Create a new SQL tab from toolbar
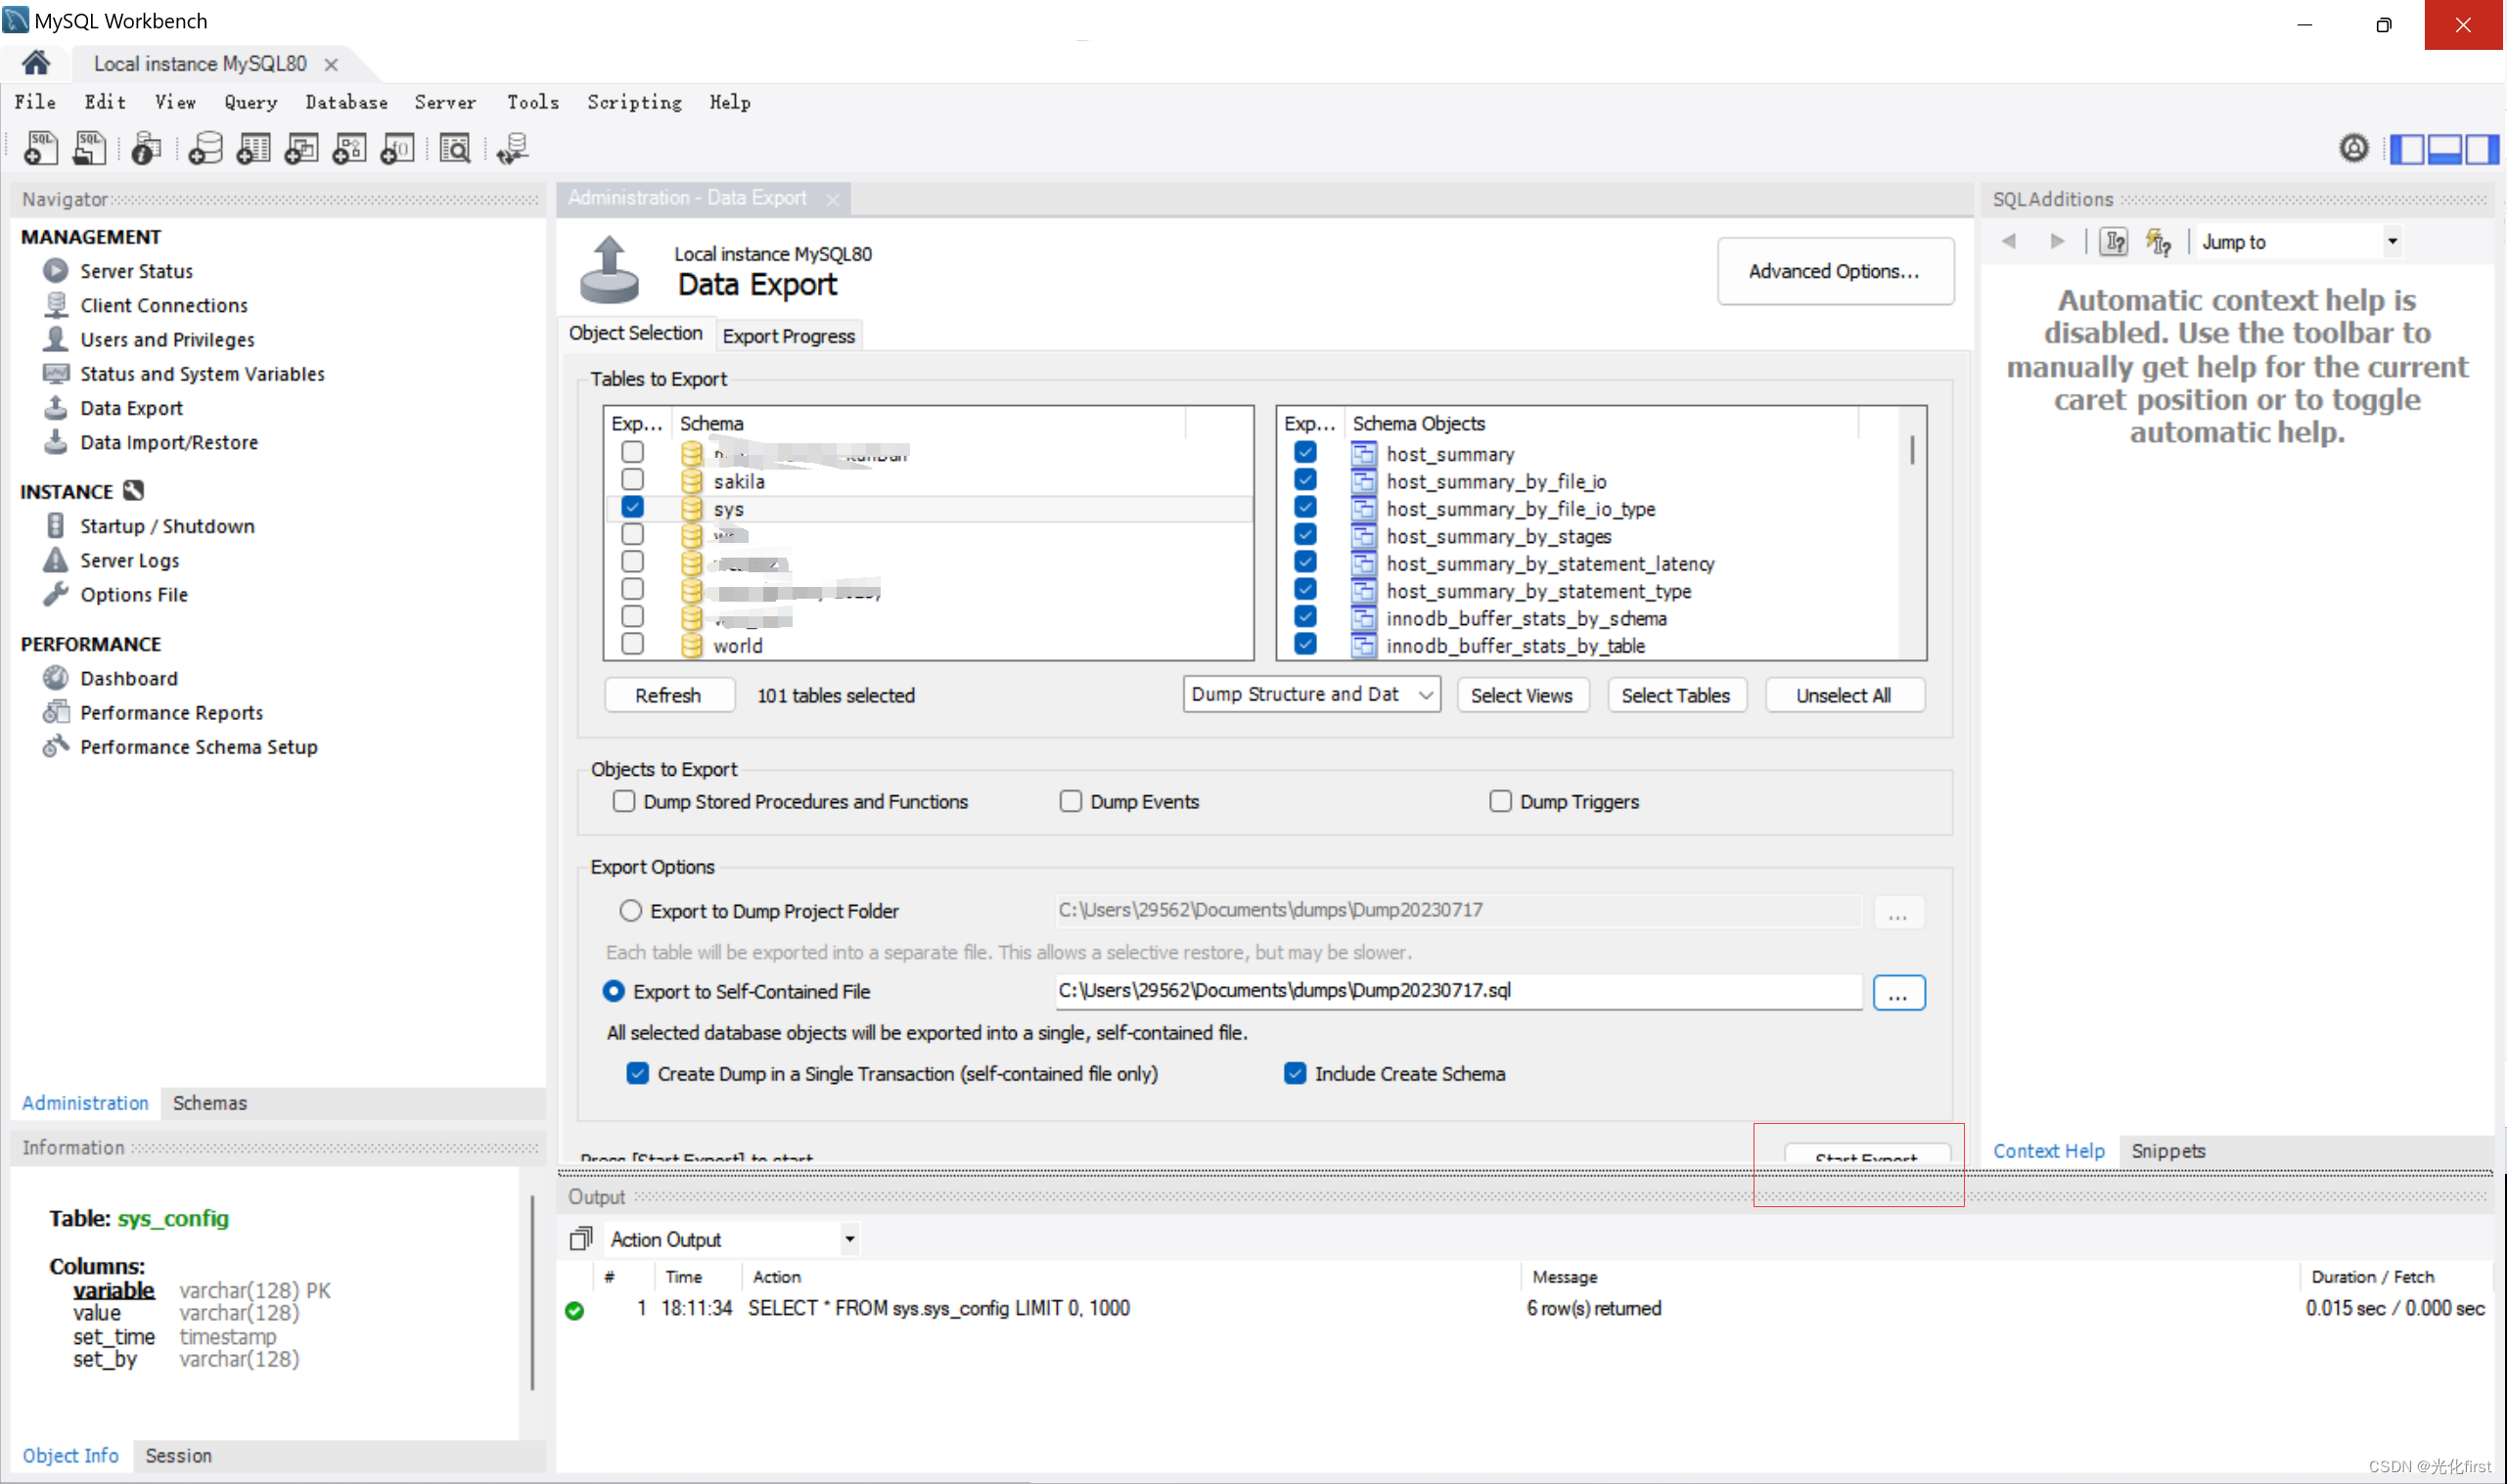2507x1484 pixels. tap(40, 149)
